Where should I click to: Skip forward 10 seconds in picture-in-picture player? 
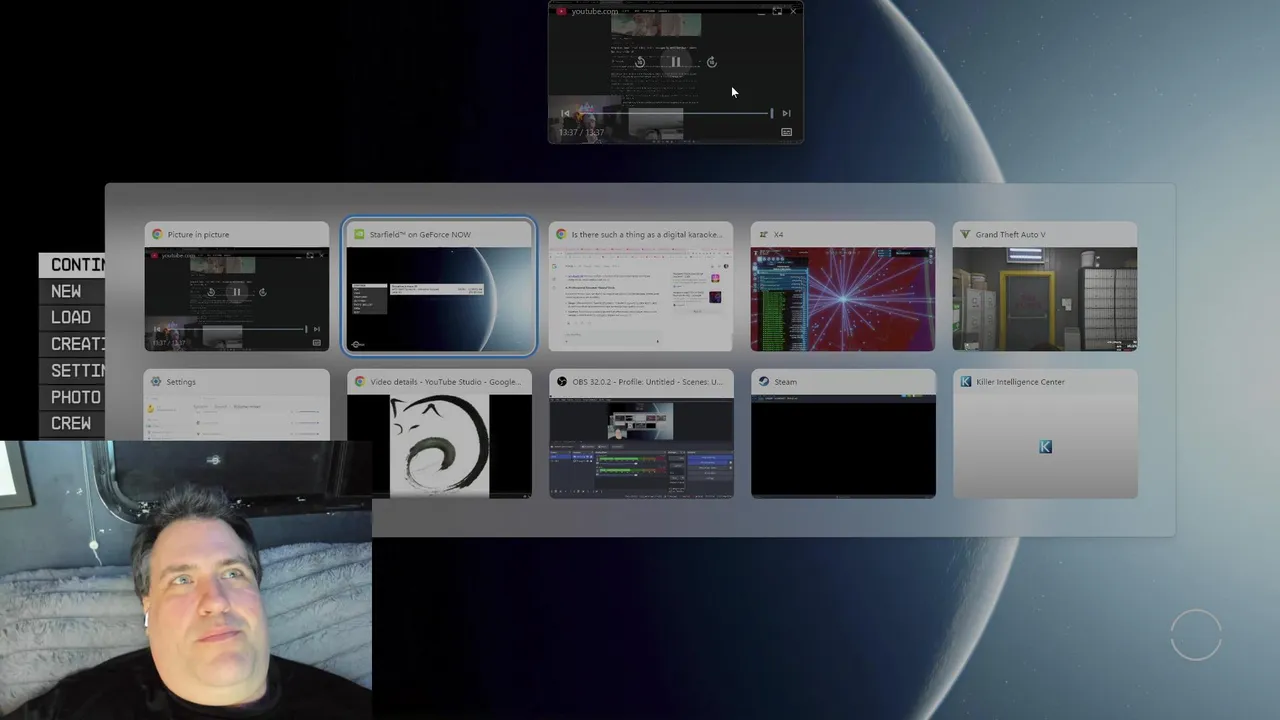(712, 62)
